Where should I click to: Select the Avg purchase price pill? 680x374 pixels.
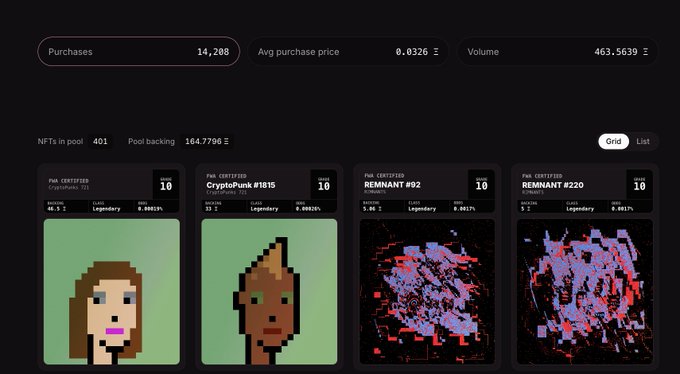348,52
